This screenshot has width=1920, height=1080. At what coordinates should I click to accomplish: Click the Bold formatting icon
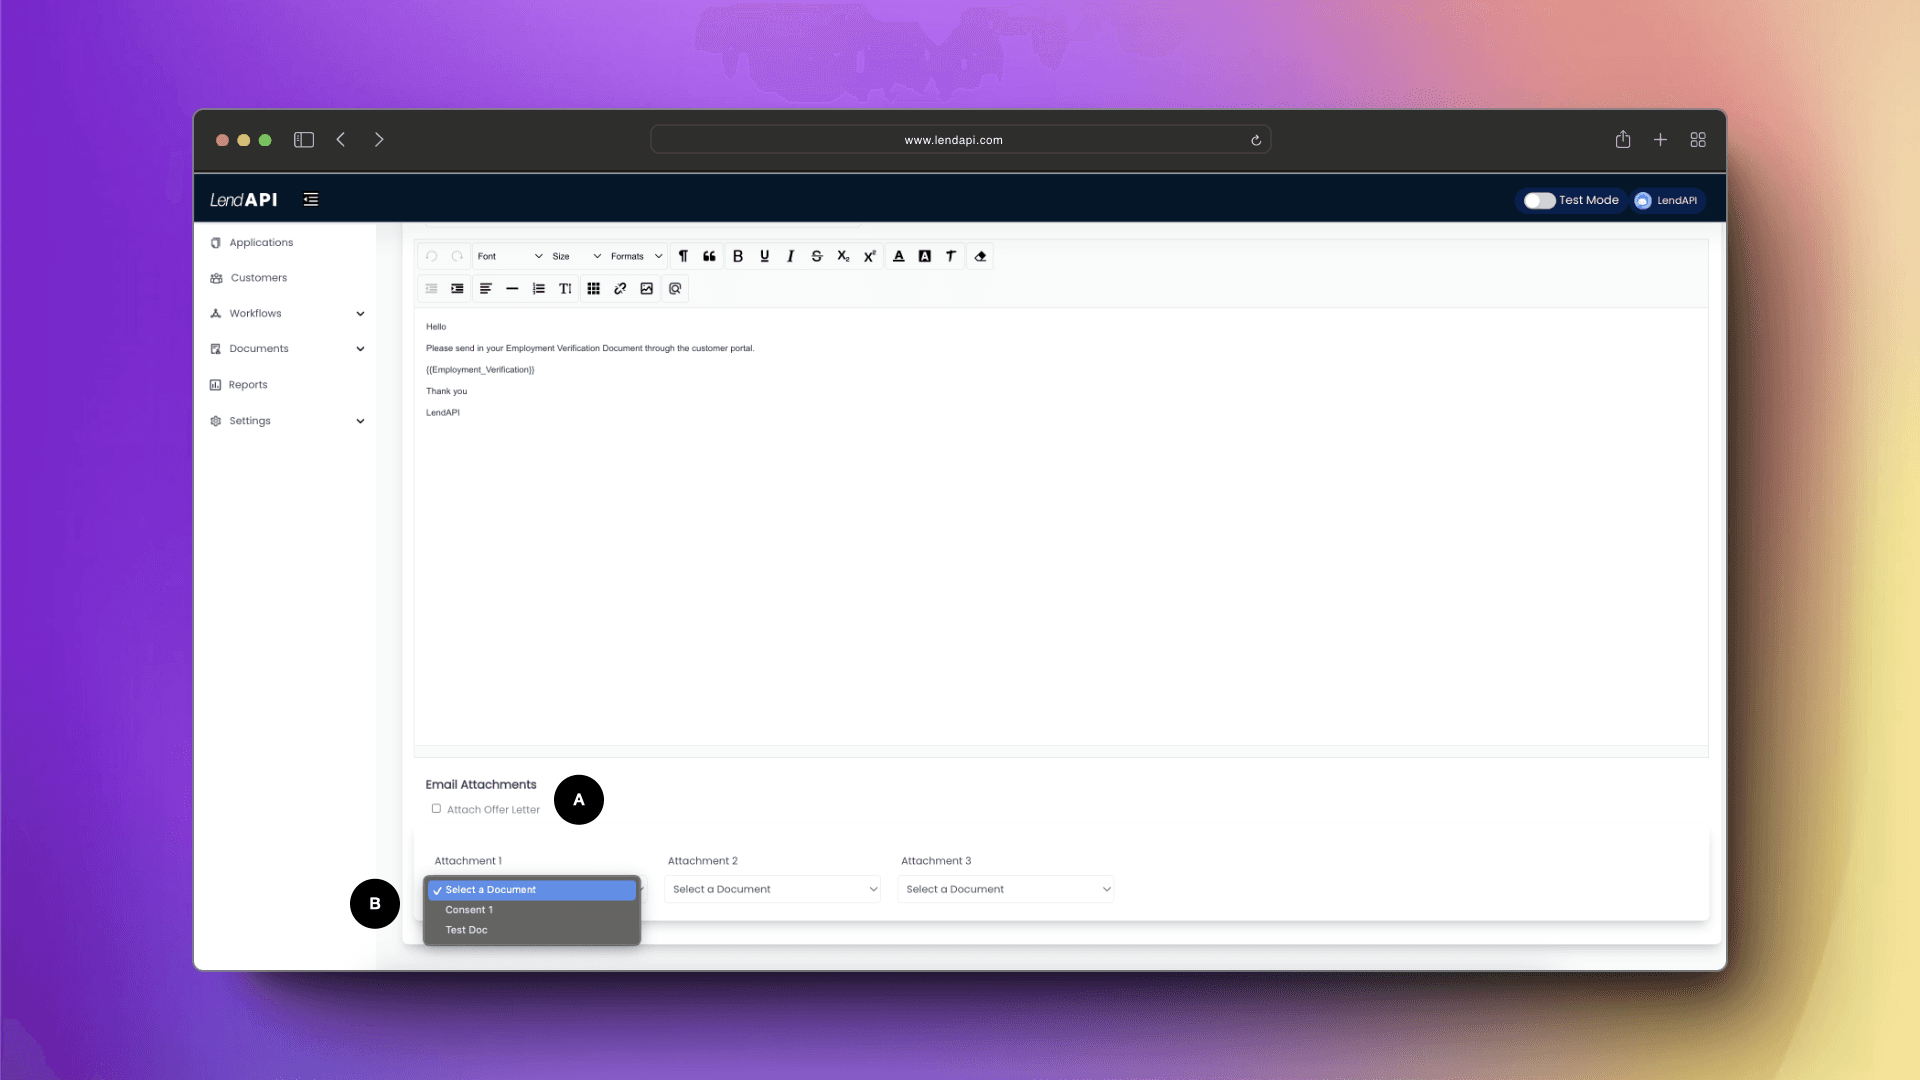tap(737, 255)
